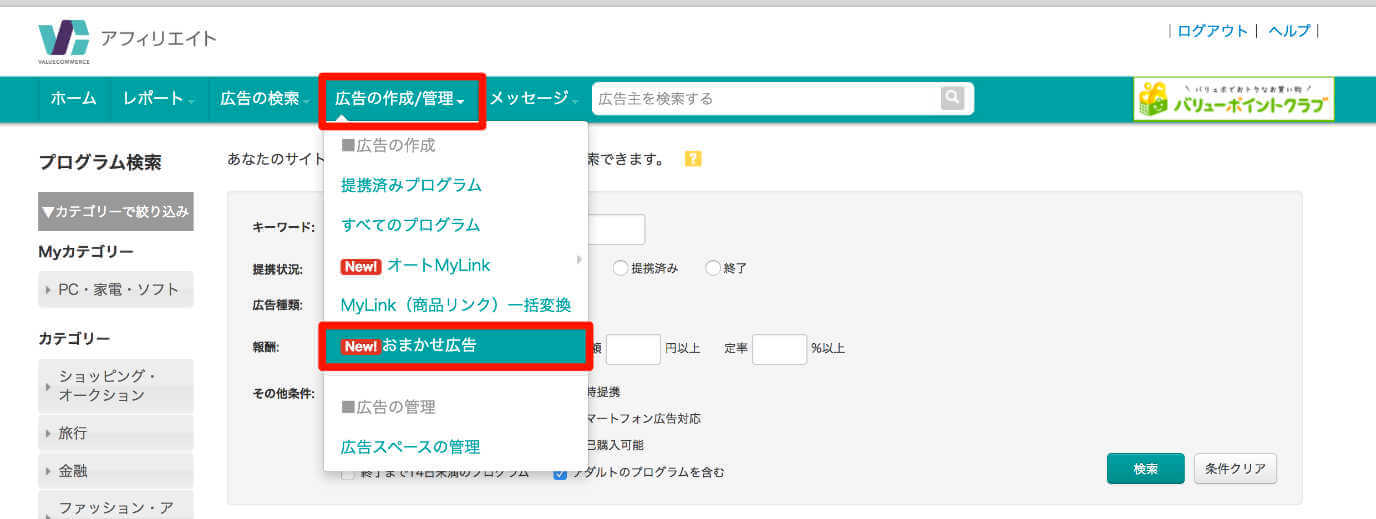Click the search magnifier icon

click(953, 98)
